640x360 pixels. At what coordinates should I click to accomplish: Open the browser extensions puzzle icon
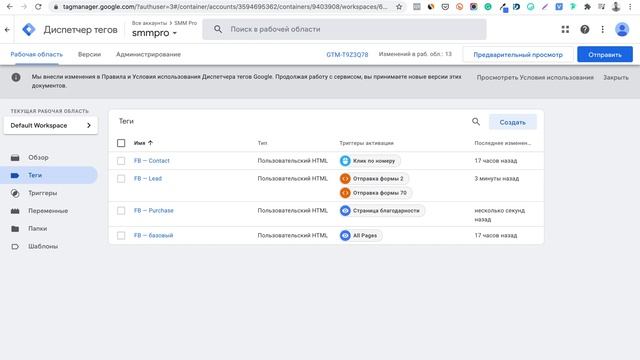pos(587,7)
